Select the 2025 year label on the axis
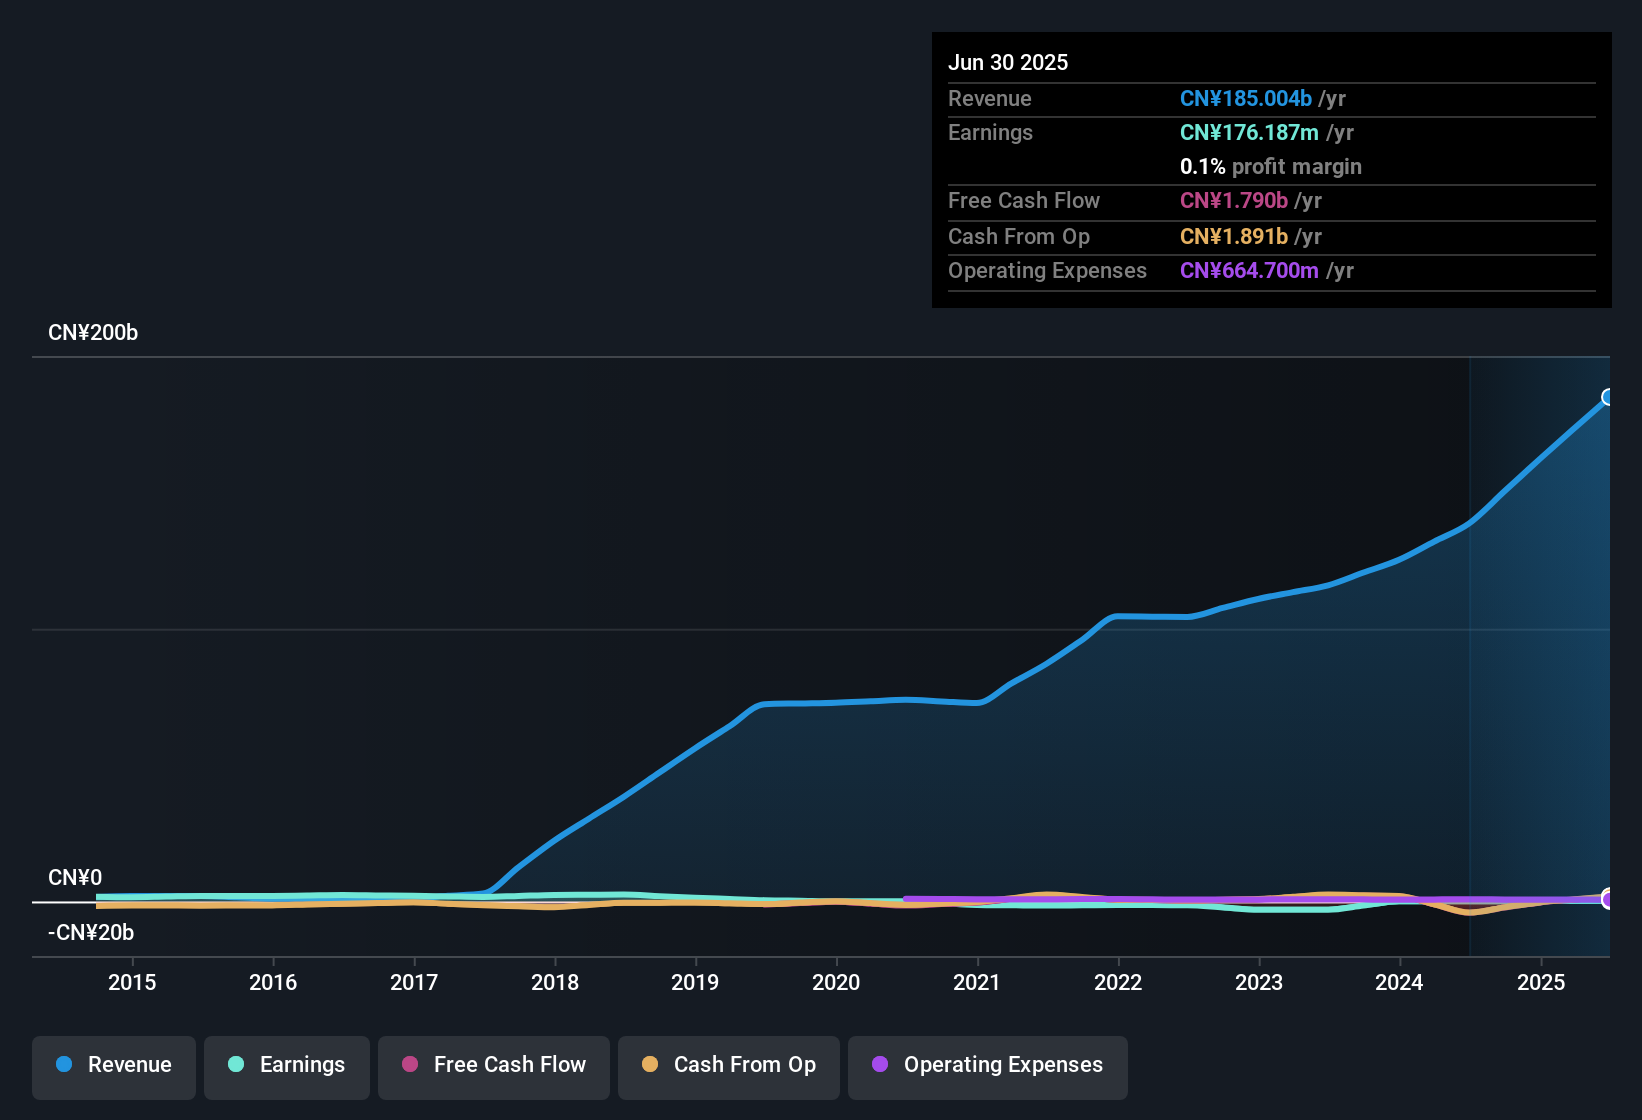 (1541, 982)
